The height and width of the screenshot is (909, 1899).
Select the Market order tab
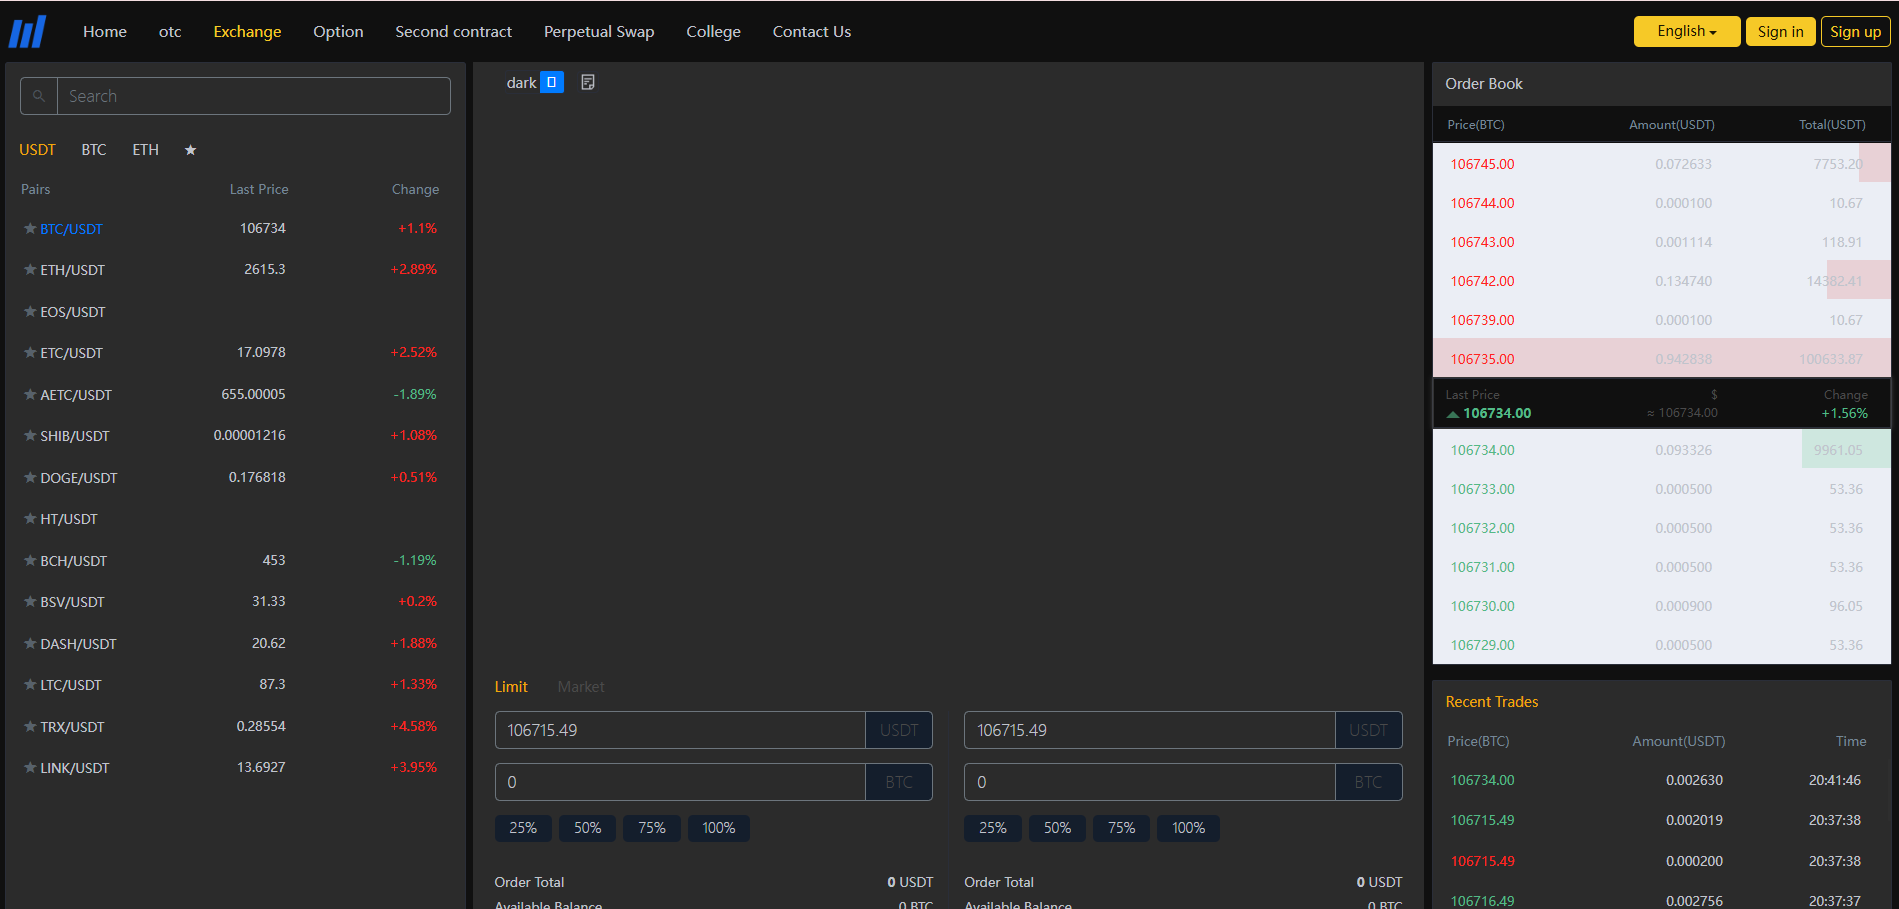click(581, 687)
